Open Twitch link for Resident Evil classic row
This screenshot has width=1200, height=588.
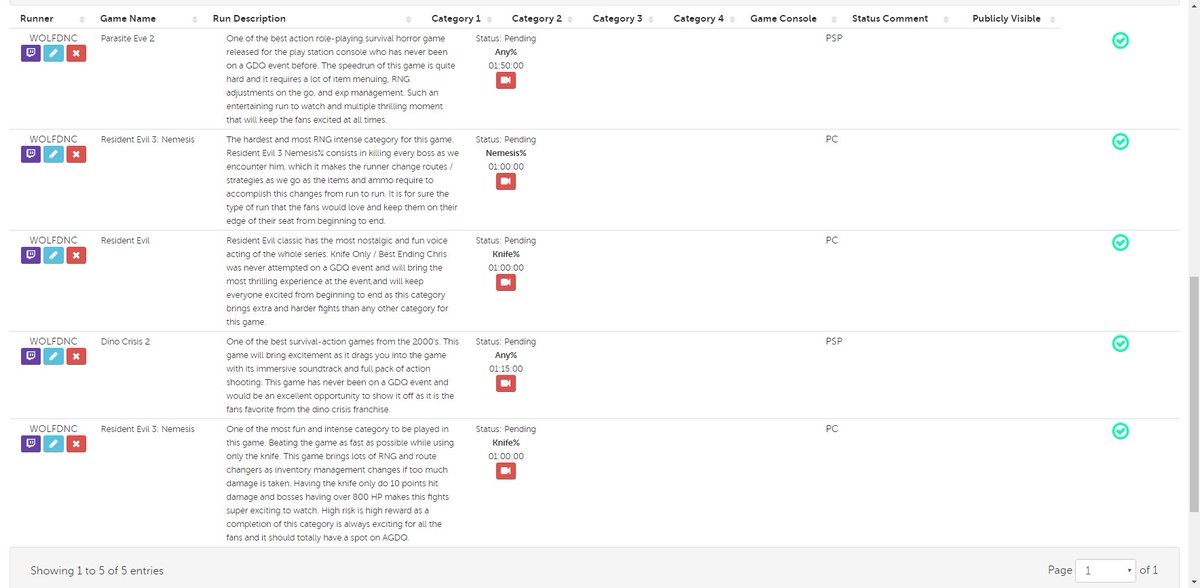click(31, 255)
